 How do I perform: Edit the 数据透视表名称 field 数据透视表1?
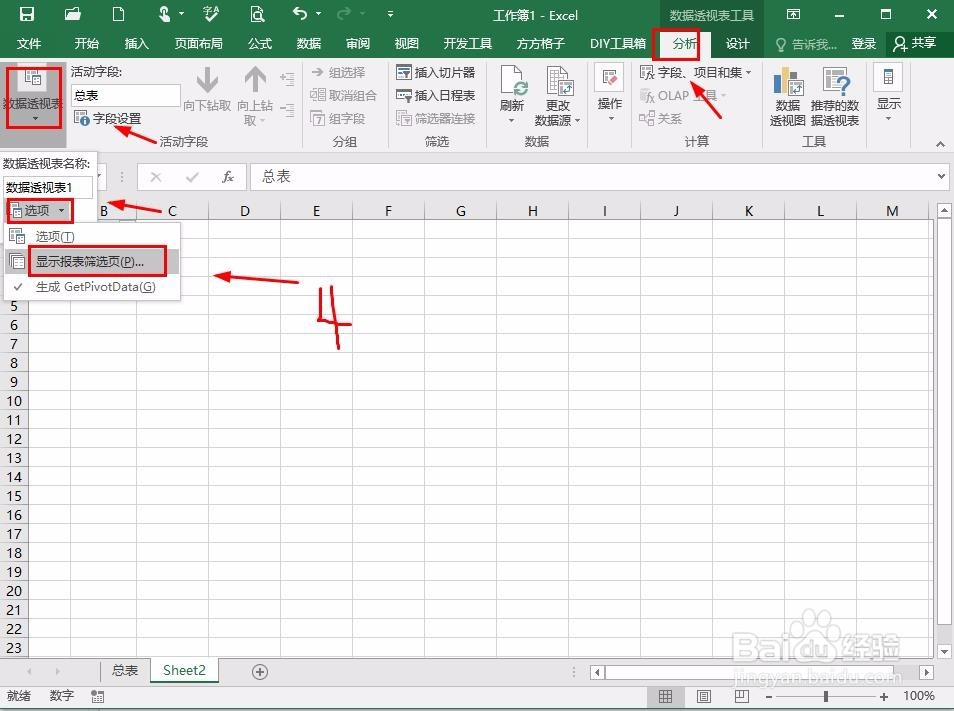48,187
